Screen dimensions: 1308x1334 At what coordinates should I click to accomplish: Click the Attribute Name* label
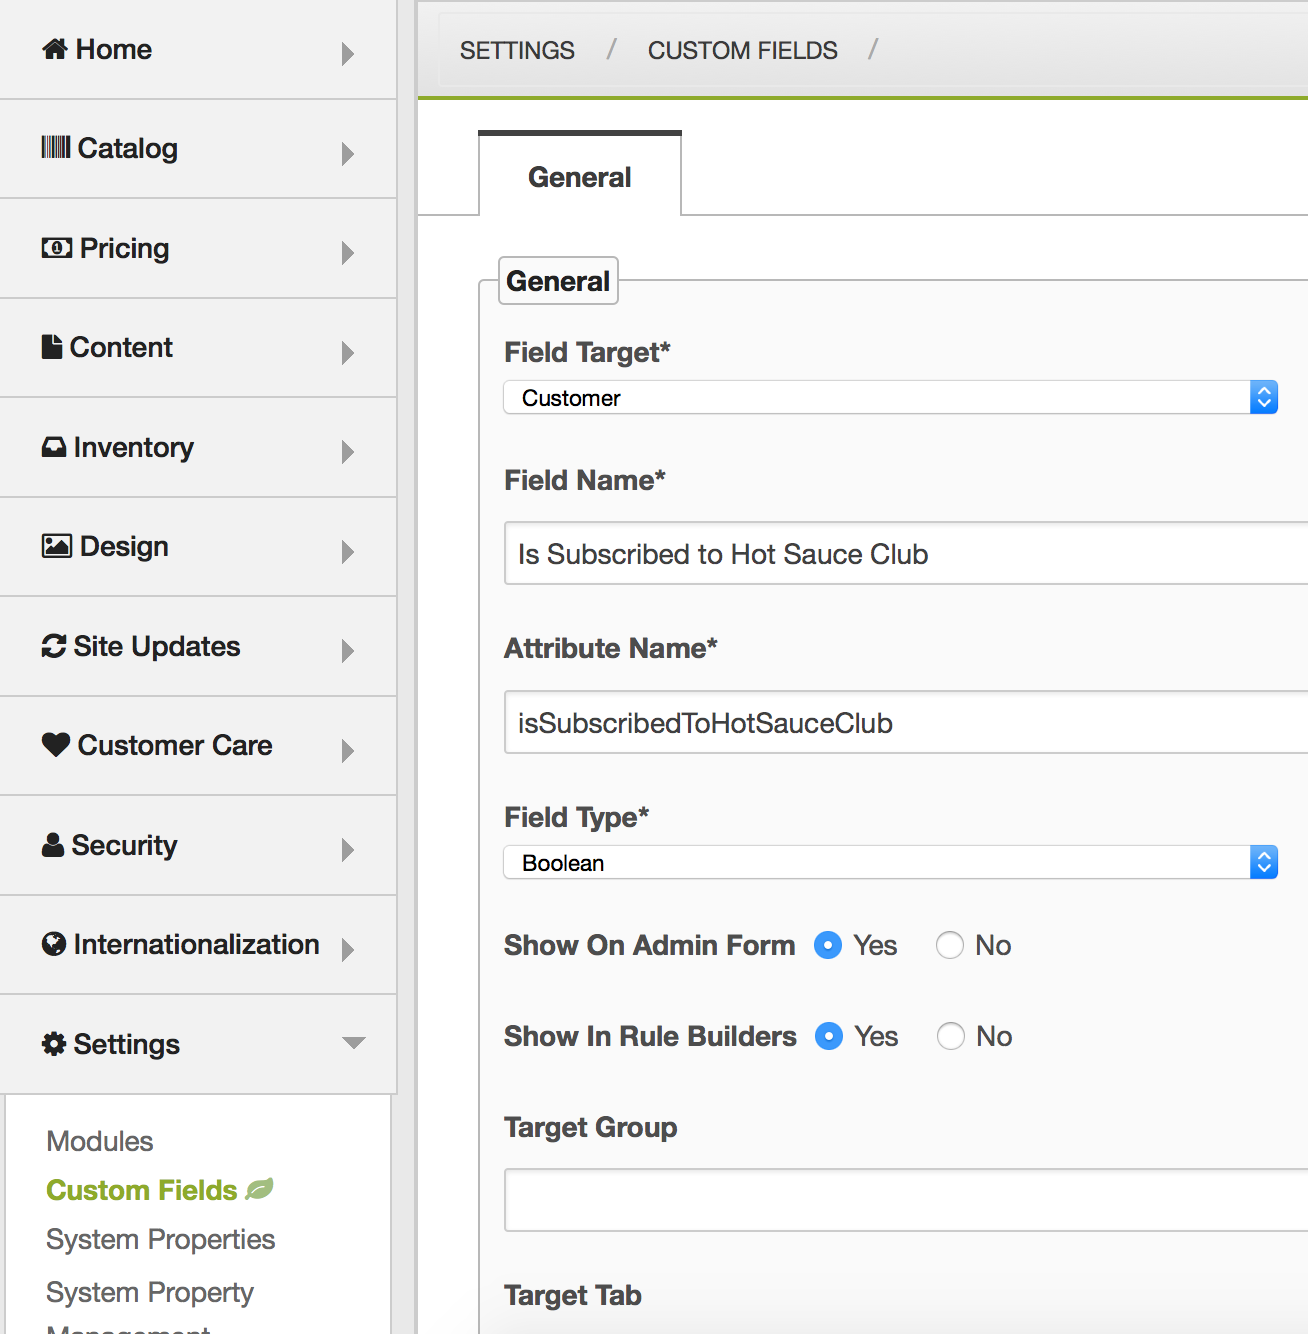pos(611,648)
